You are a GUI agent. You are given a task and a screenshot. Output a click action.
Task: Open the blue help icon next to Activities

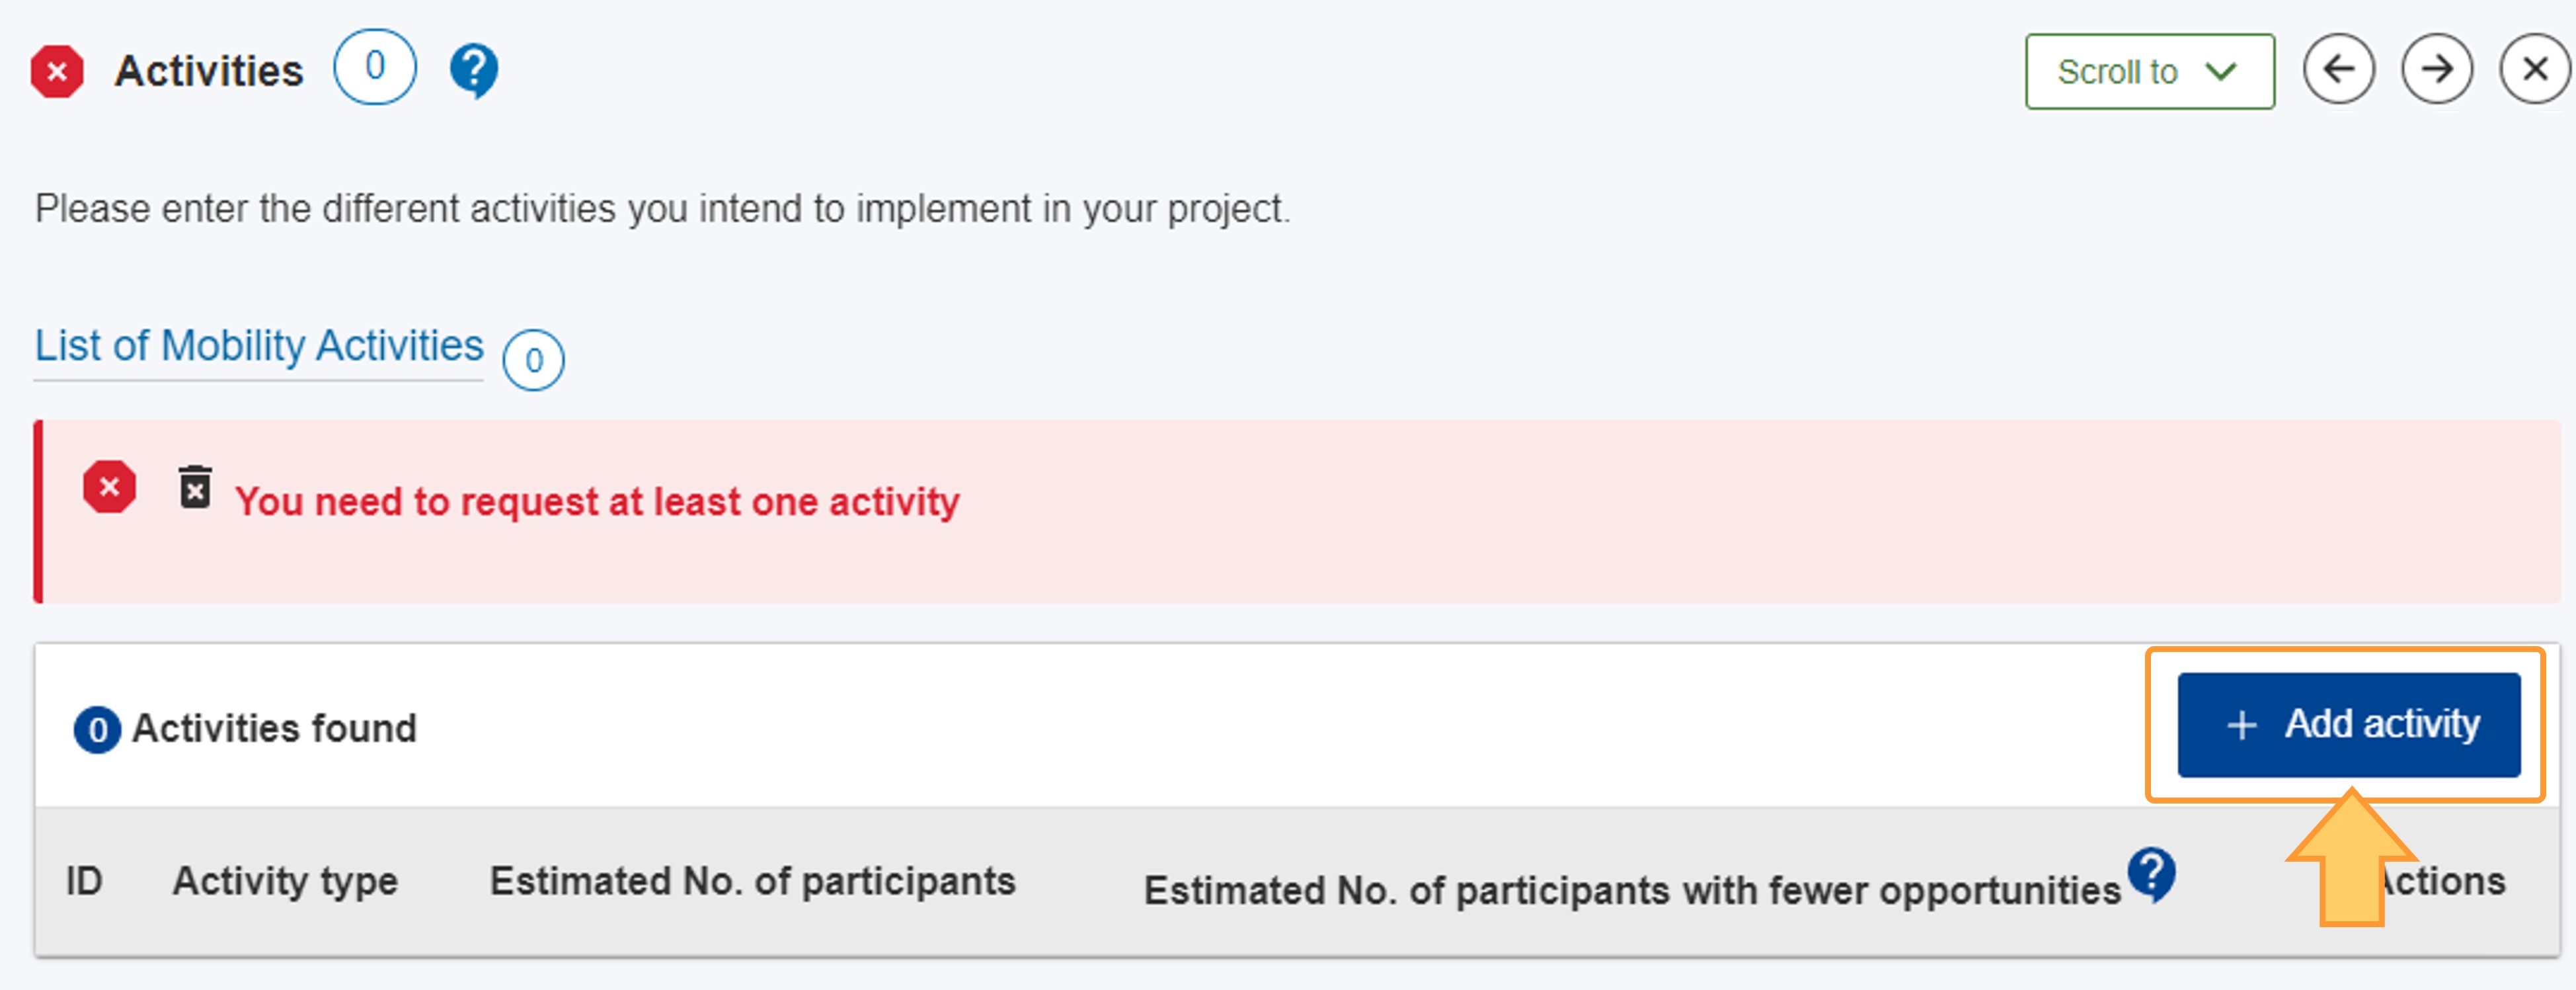473,71
